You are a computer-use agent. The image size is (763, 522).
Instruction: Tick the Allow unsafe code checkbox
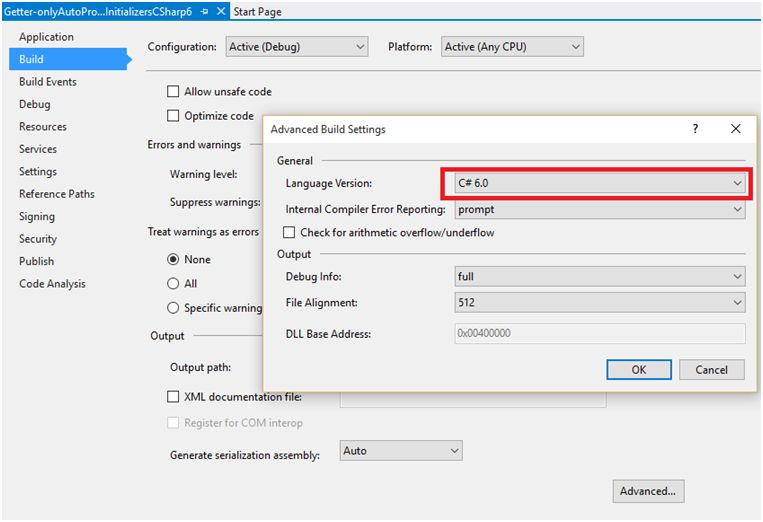[174, 92]
